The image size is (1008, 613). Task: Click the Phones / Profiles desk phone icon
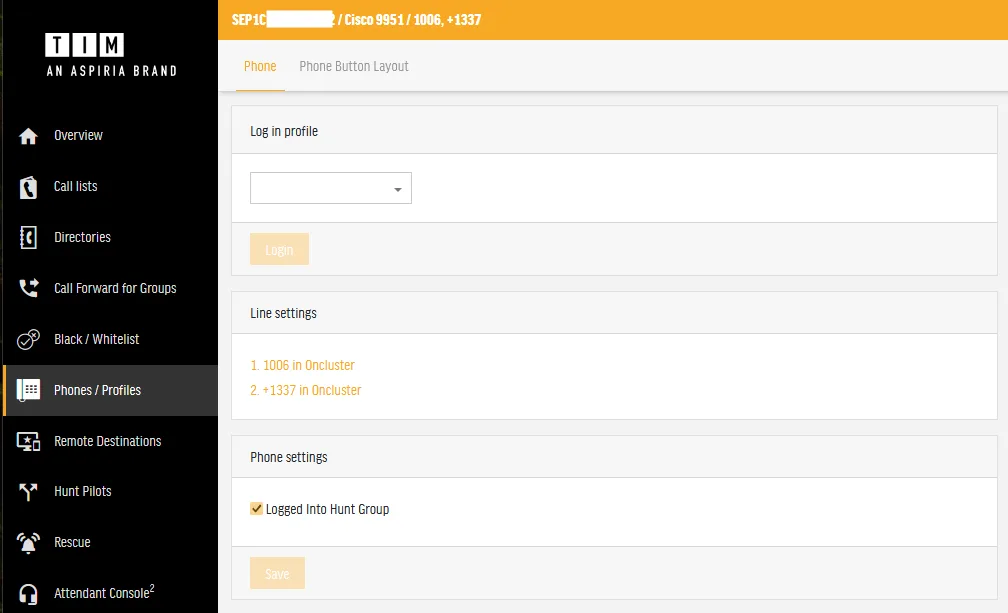(28, 390)
